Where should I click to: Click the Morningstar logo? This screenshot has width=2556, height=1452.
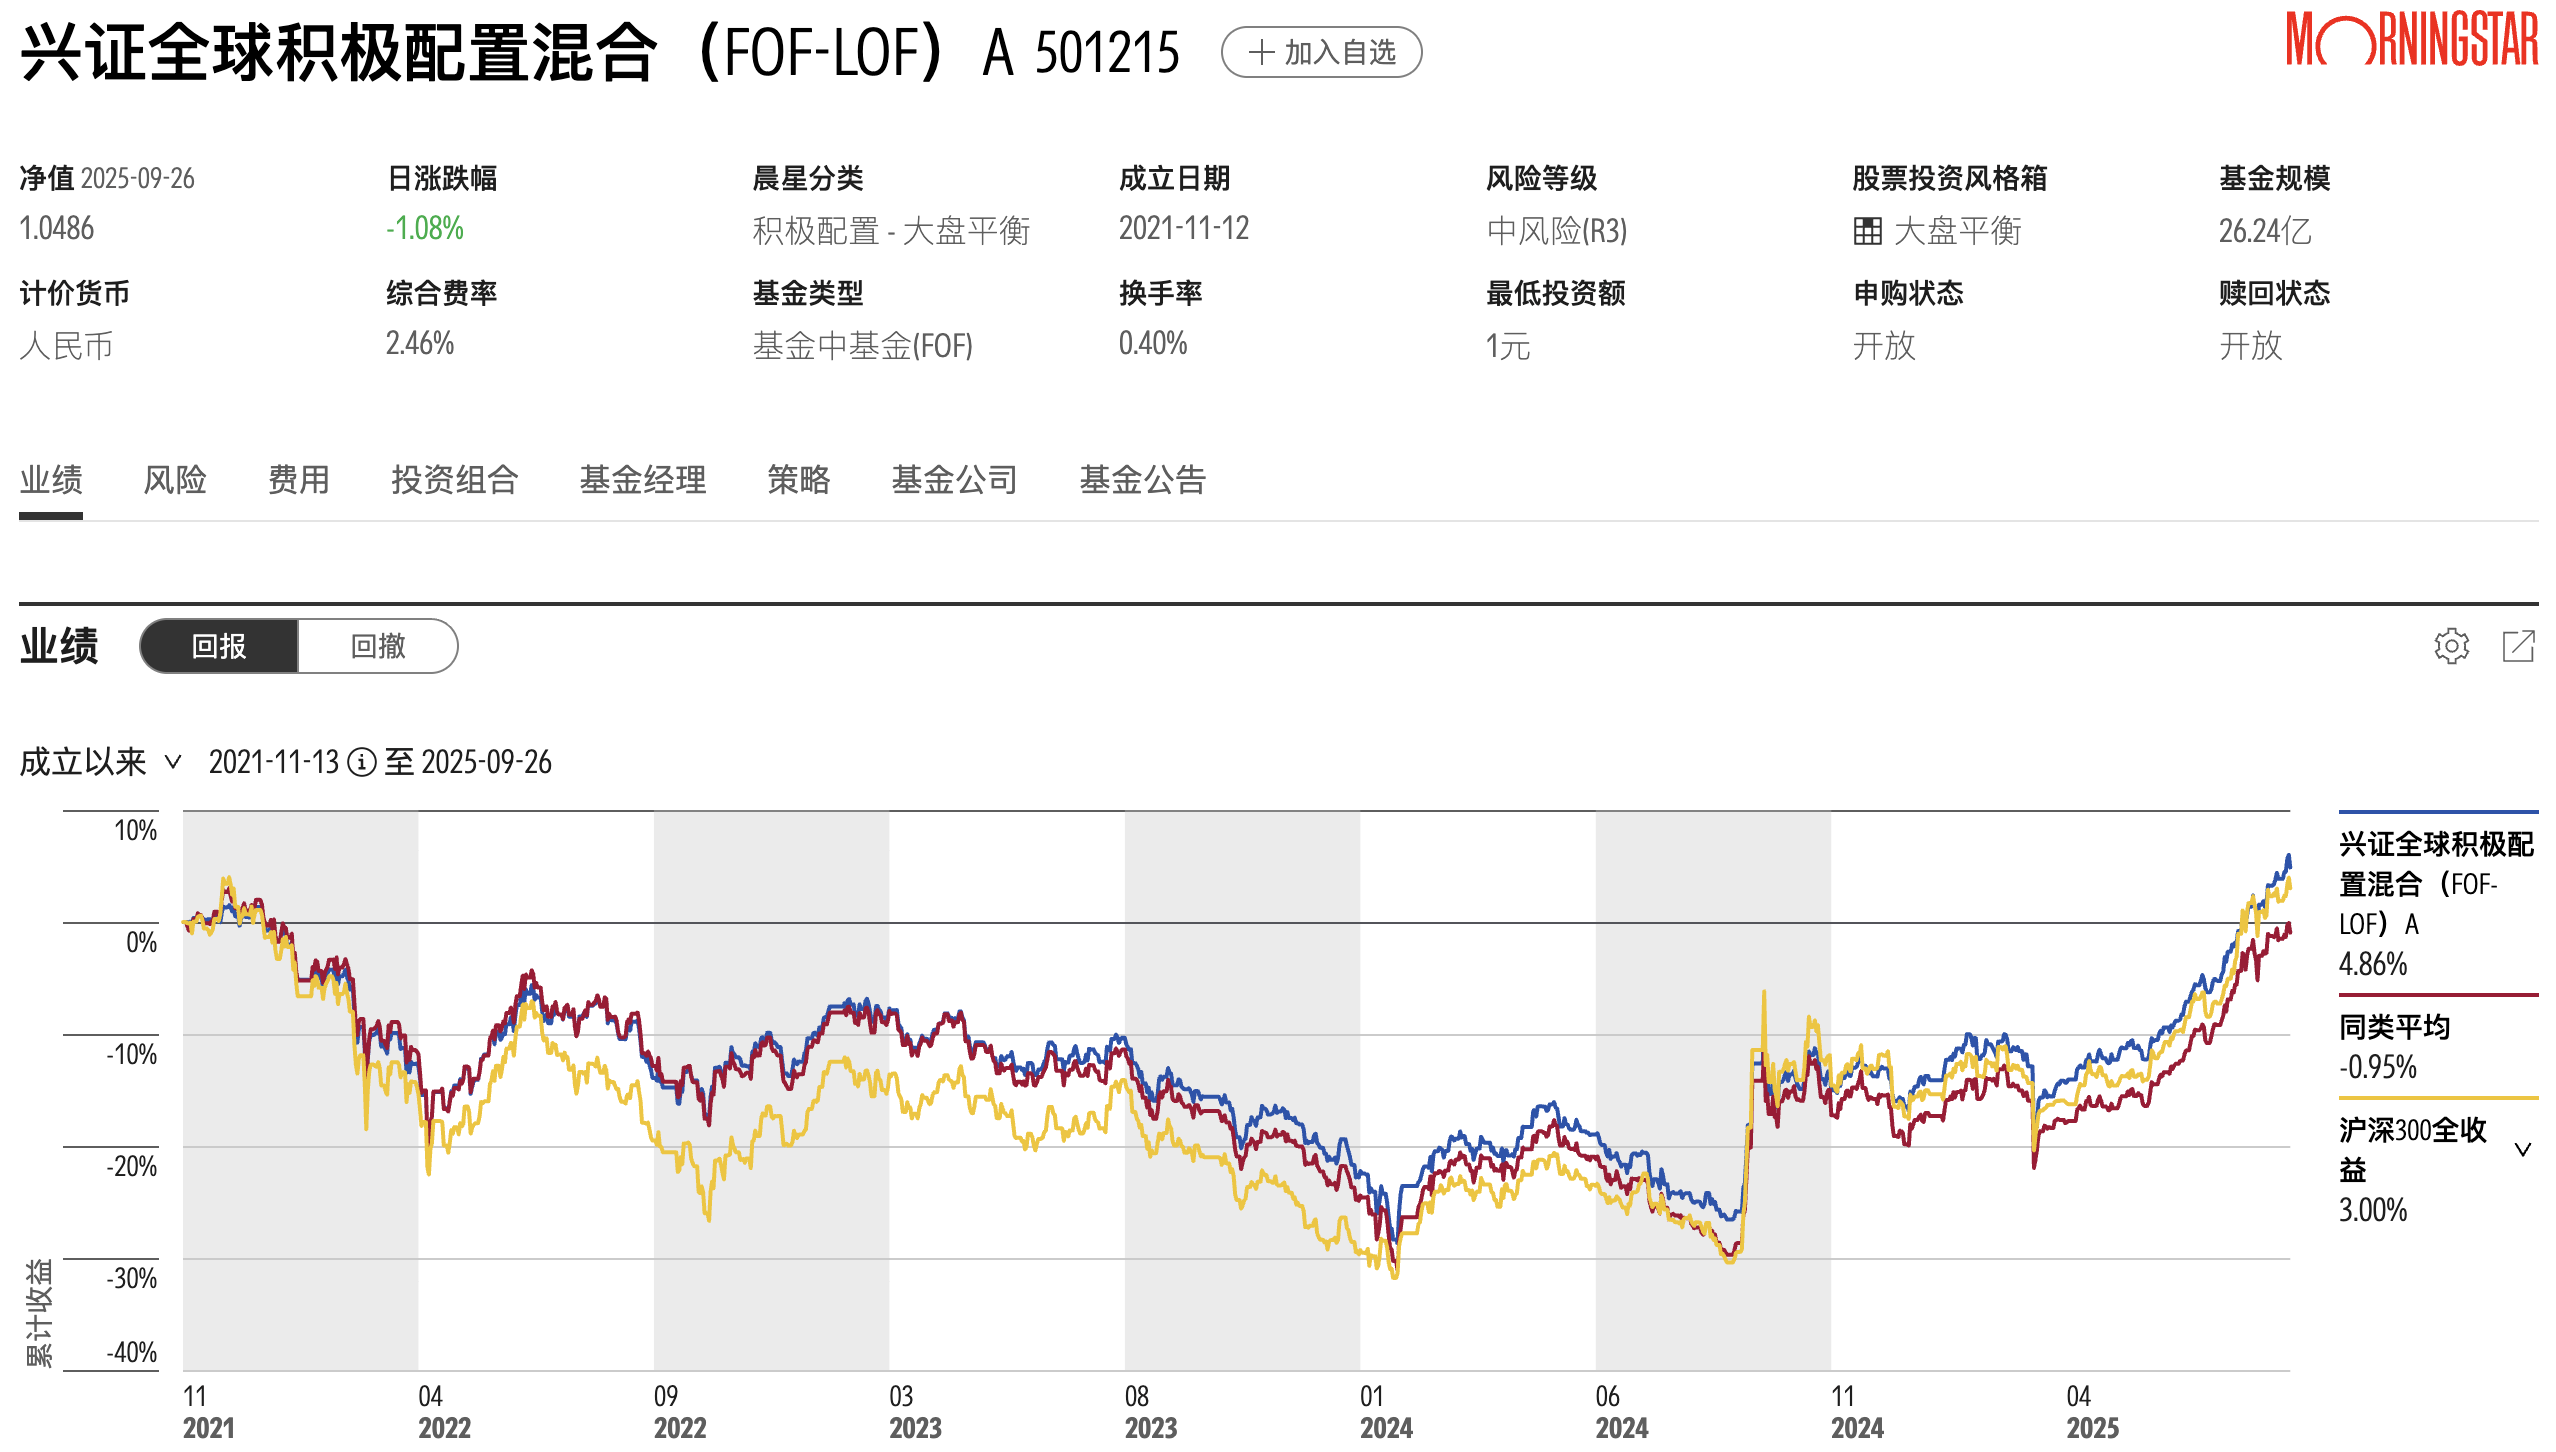[x=2411, y=40]
